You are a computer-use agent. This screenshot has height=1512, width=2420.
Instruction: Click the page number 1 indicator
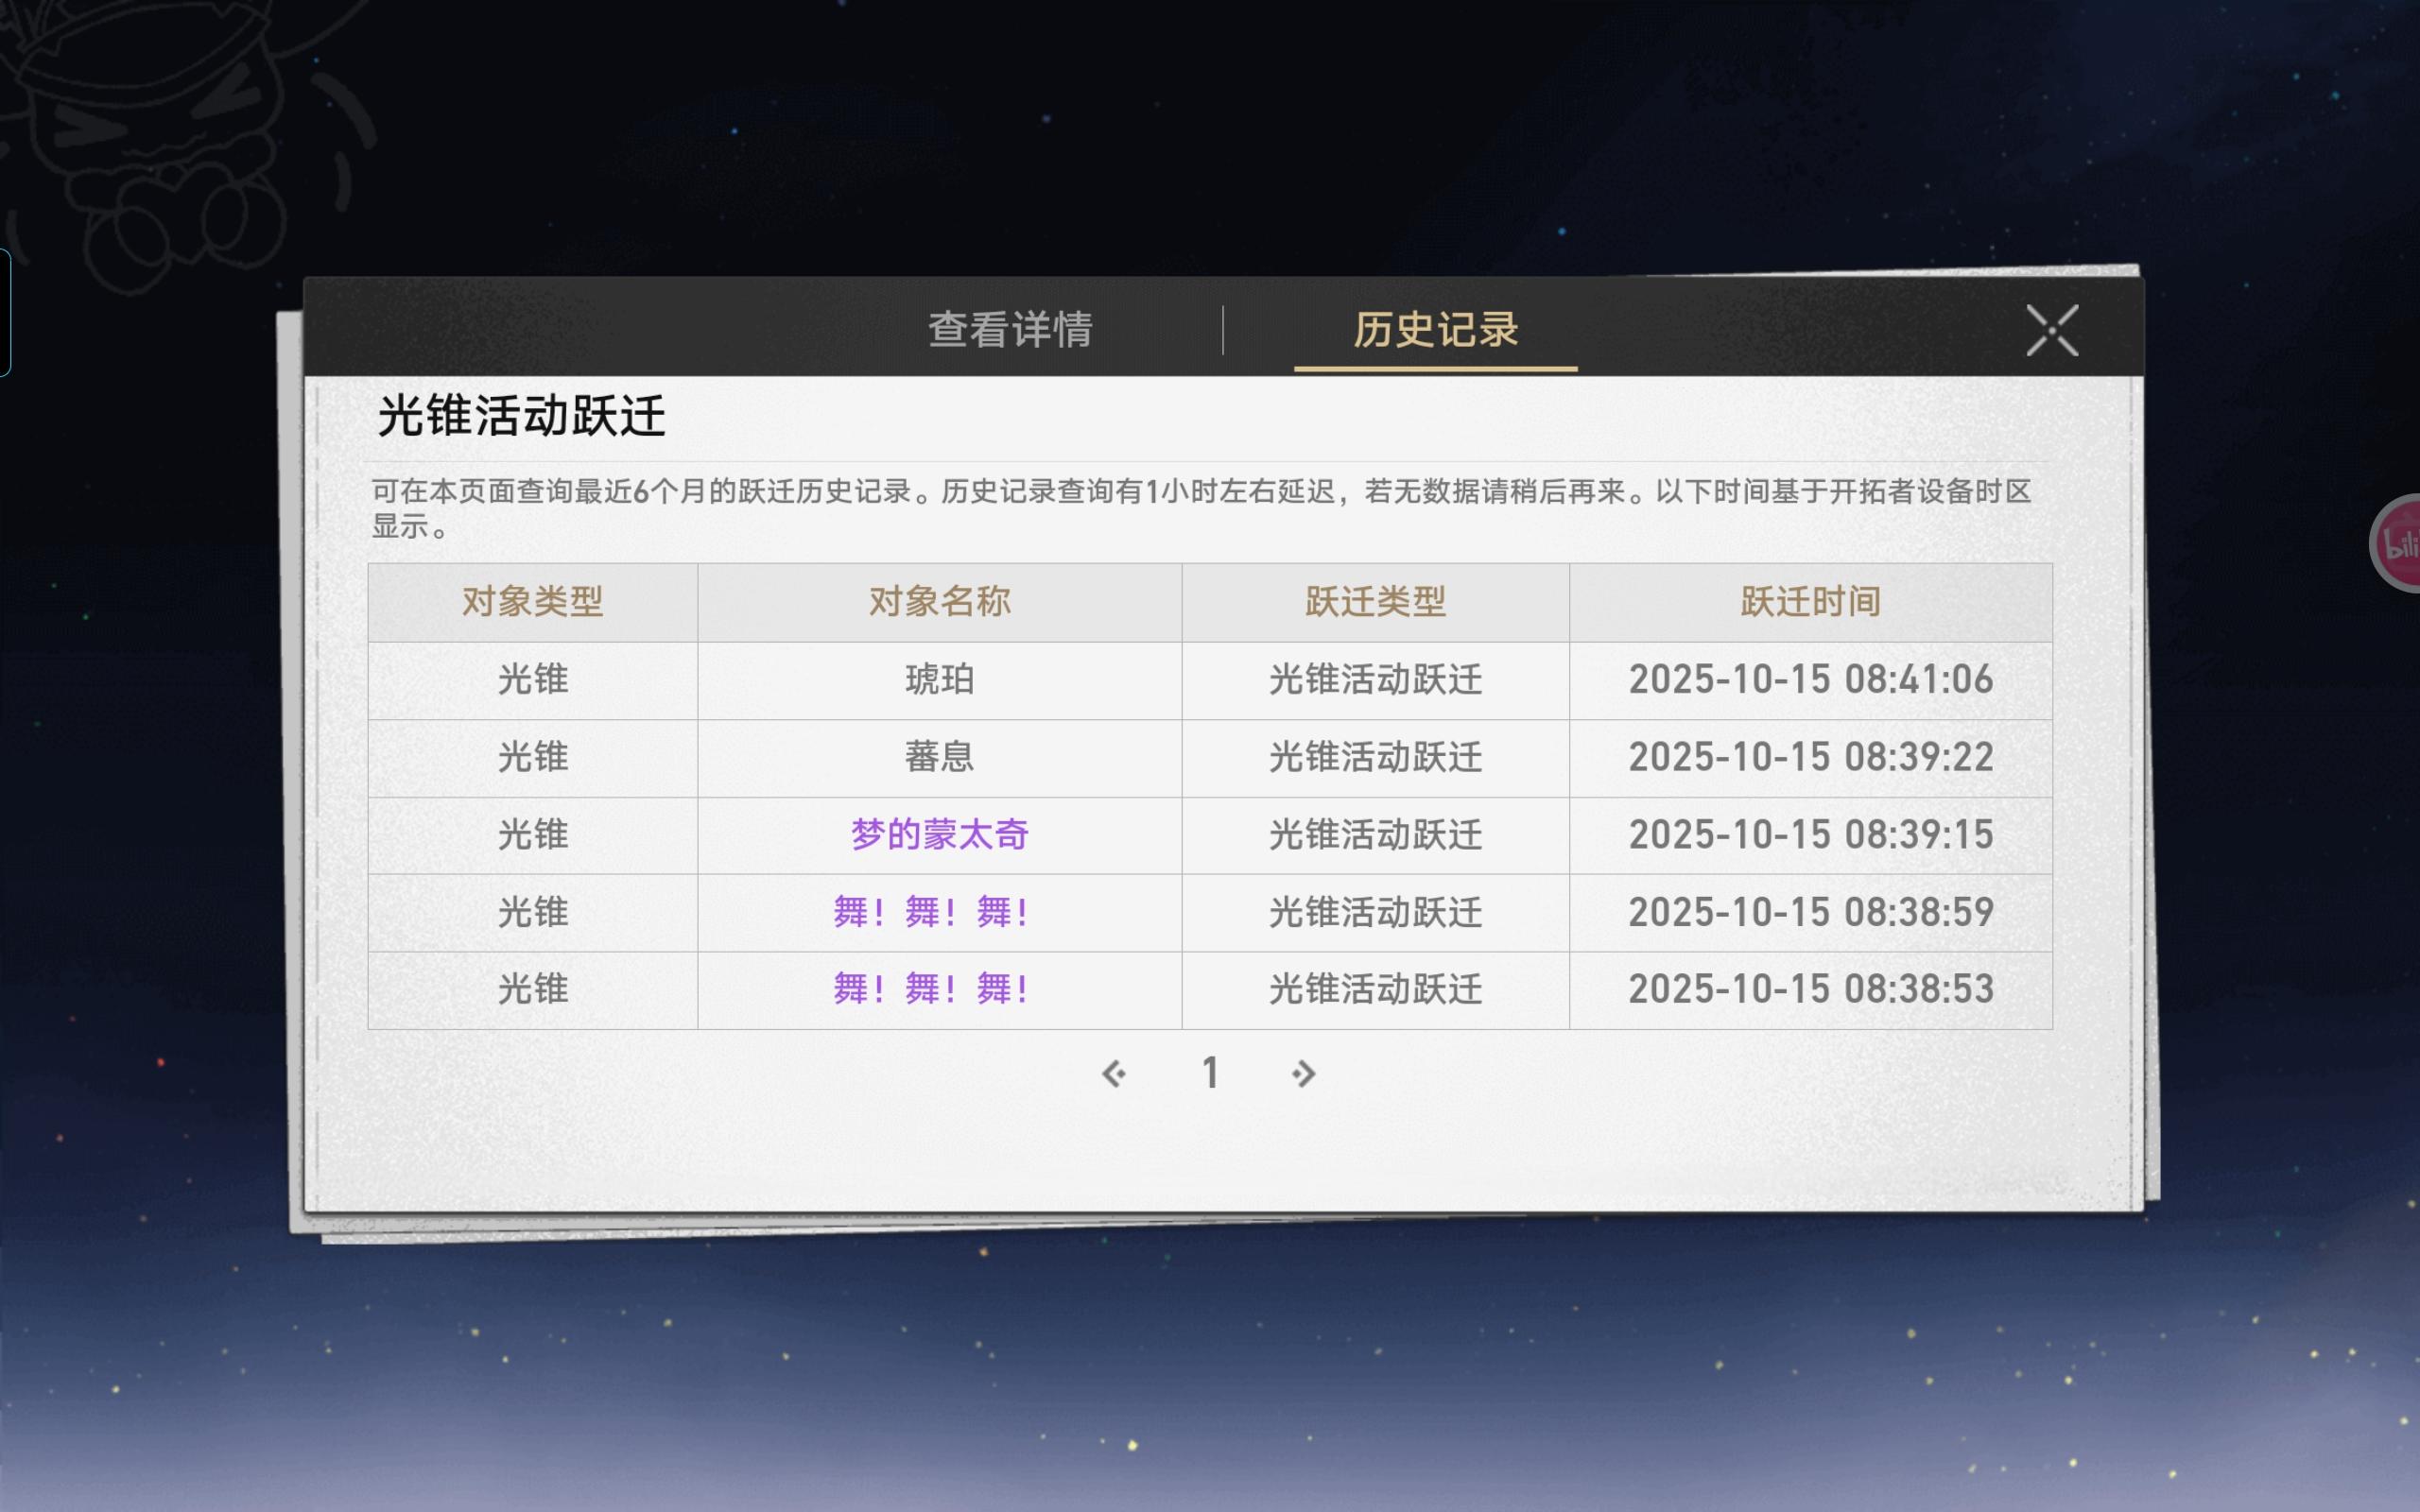pyautogui.click(x=1210, y=1073)
